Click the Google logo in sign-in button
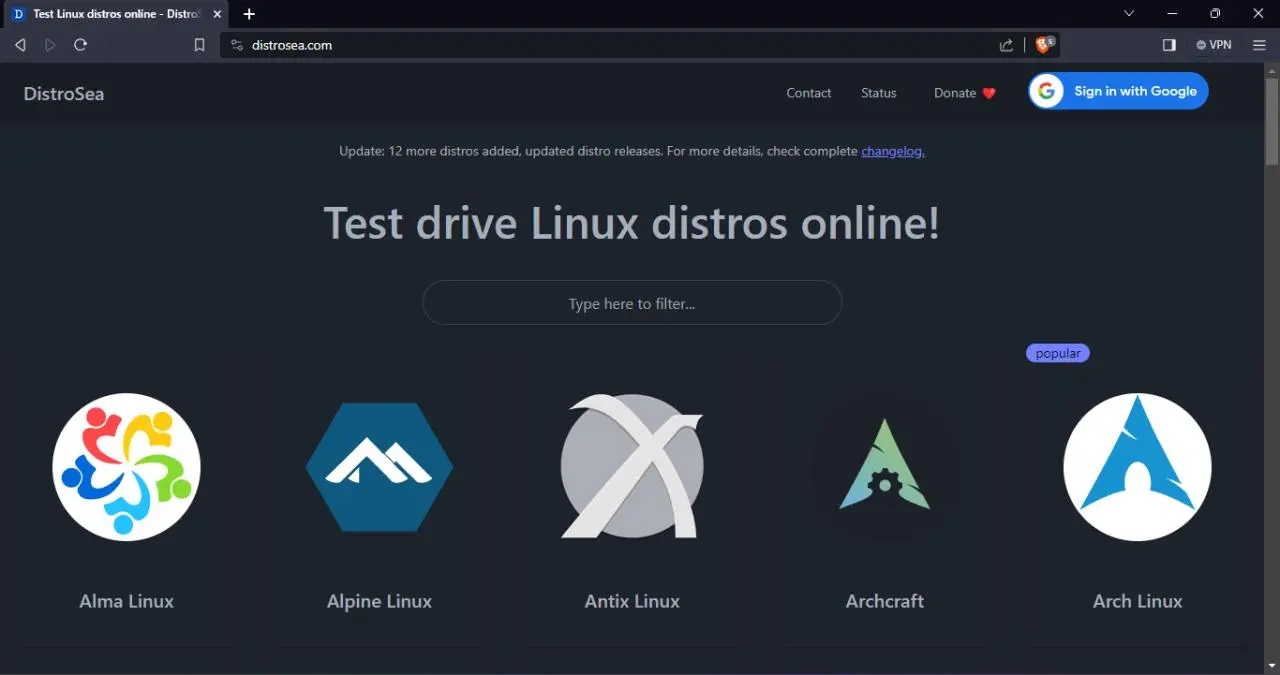The width and height of the screenshot is (1280, 675). [1047, 91]
